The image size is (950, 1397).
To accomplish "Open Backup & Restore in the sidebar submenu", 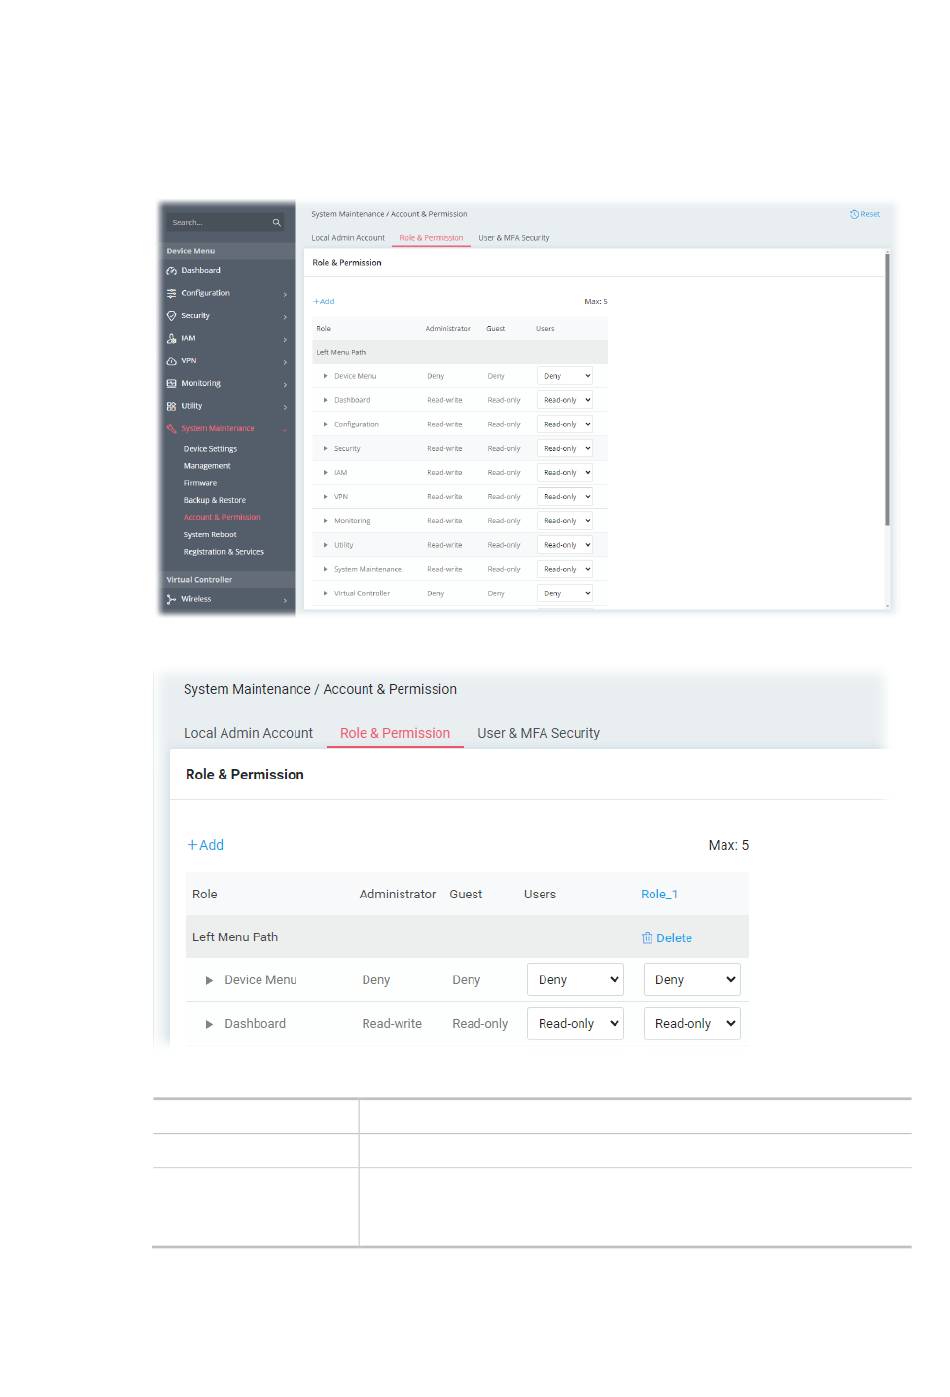I will 215,500.
